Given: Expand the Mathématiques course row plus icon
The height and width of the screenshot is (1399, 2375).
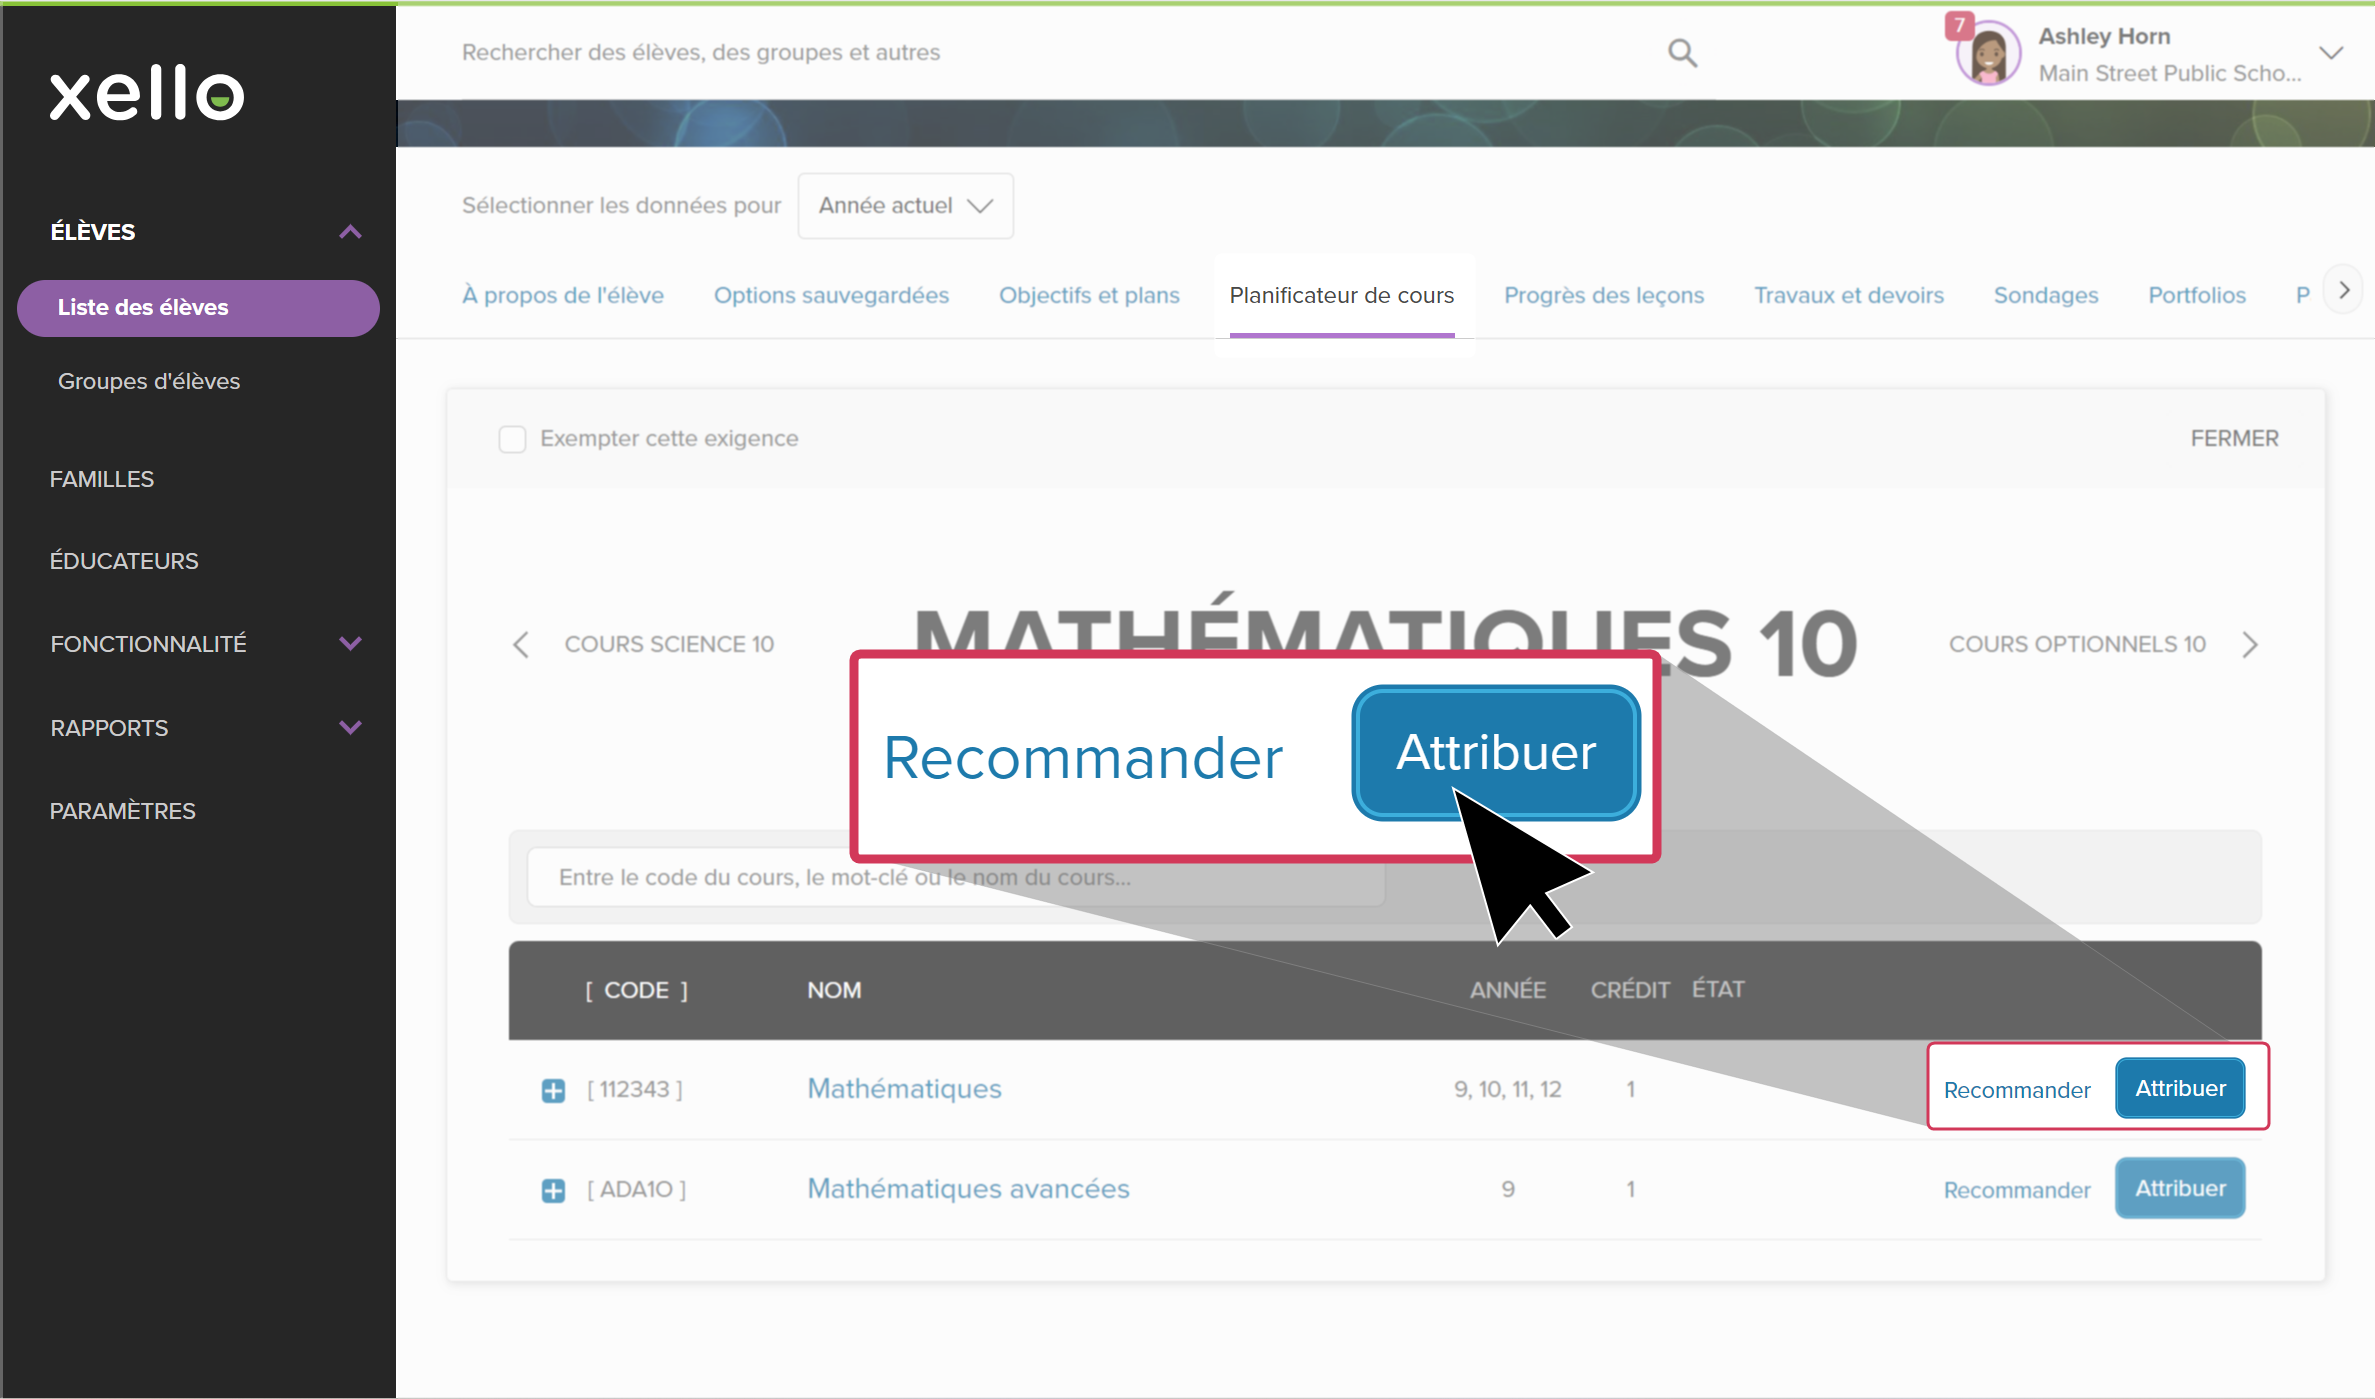Looking at the screenshot, I should click(x=553, y=1090).
